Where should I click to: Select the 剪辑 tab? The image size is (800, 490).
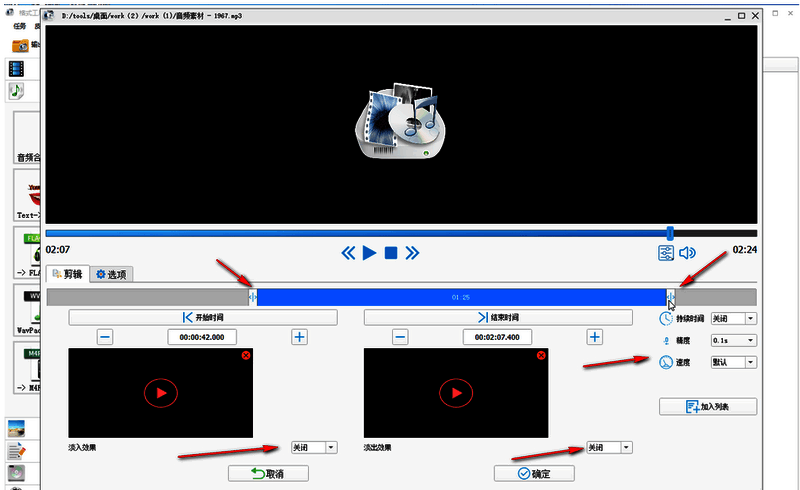(x=67, y=274)
